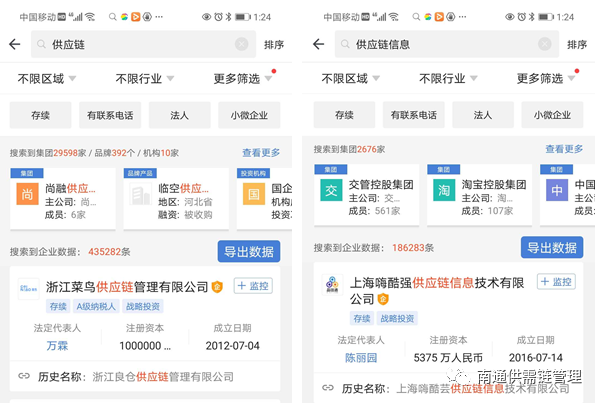Tap link icon beside 上海嗨酷芸 history name

328,388
